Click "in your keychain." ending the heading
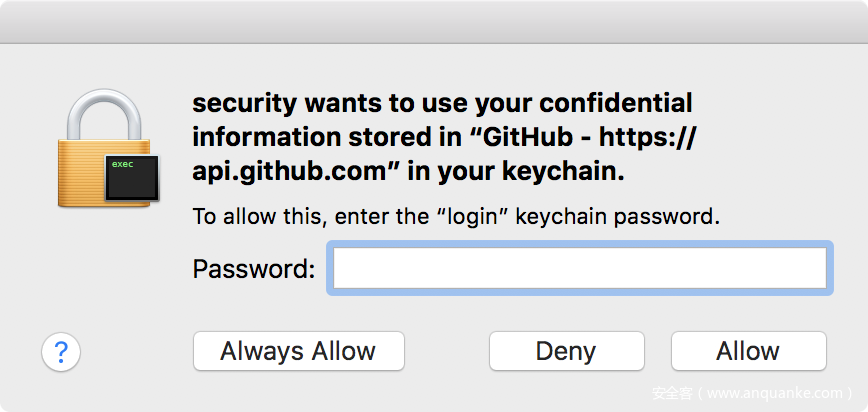 516,171
